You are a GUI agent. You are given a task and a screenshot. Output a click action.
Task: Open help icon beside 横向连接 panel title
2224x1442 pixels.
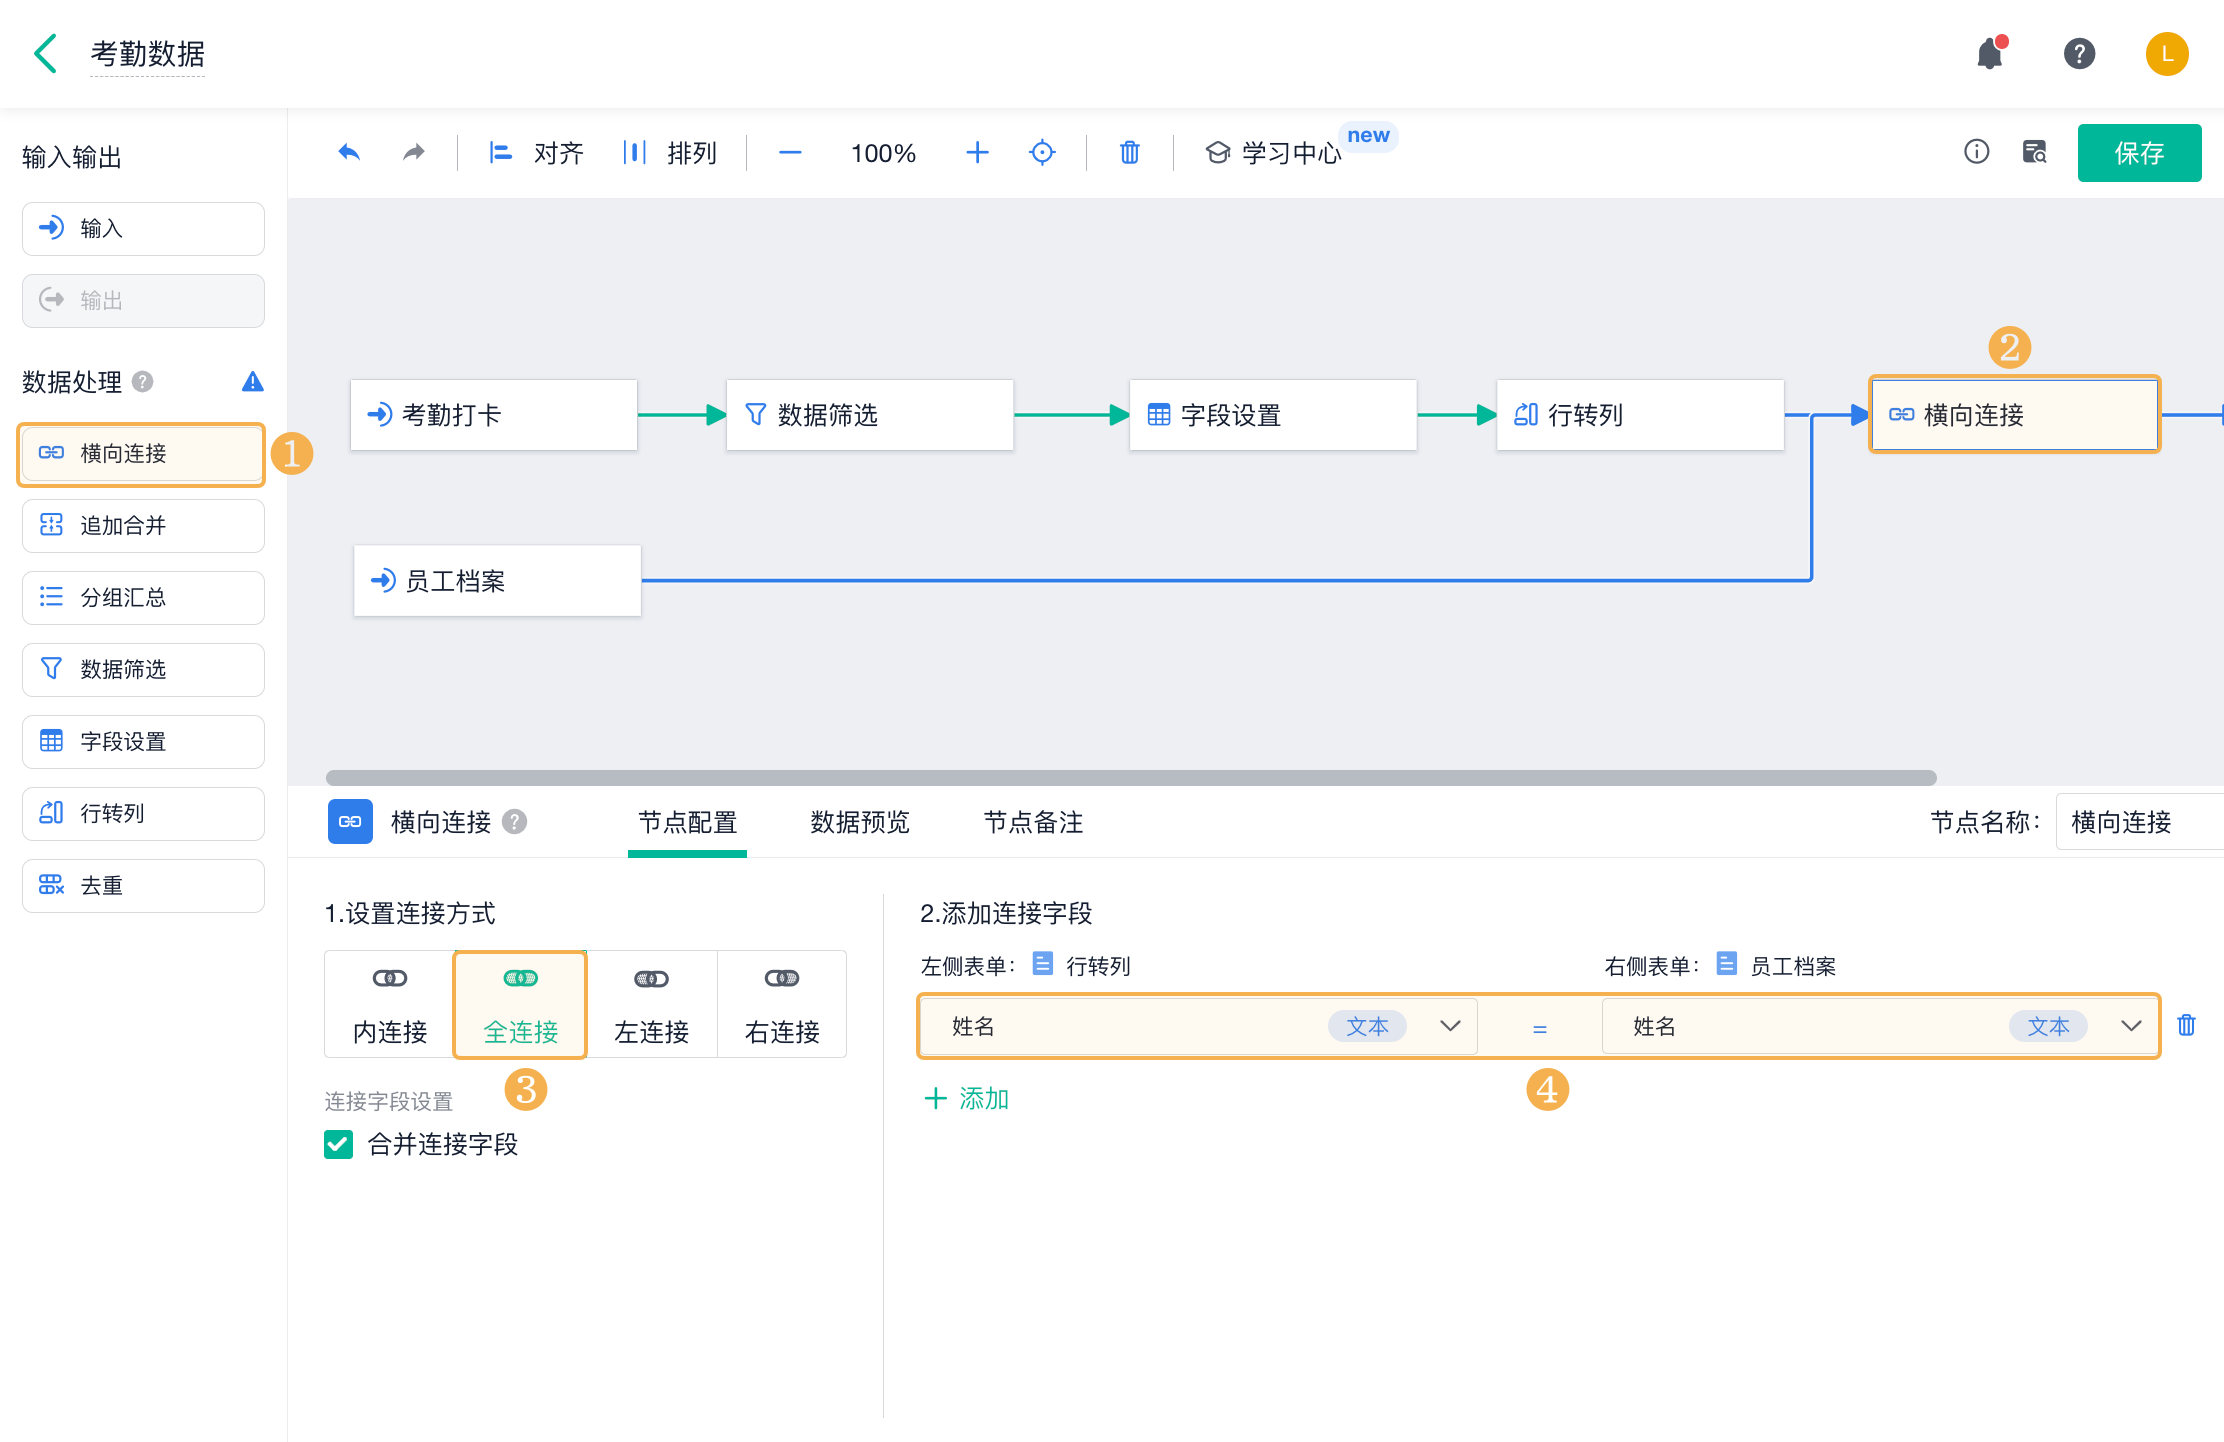[514, 822]
